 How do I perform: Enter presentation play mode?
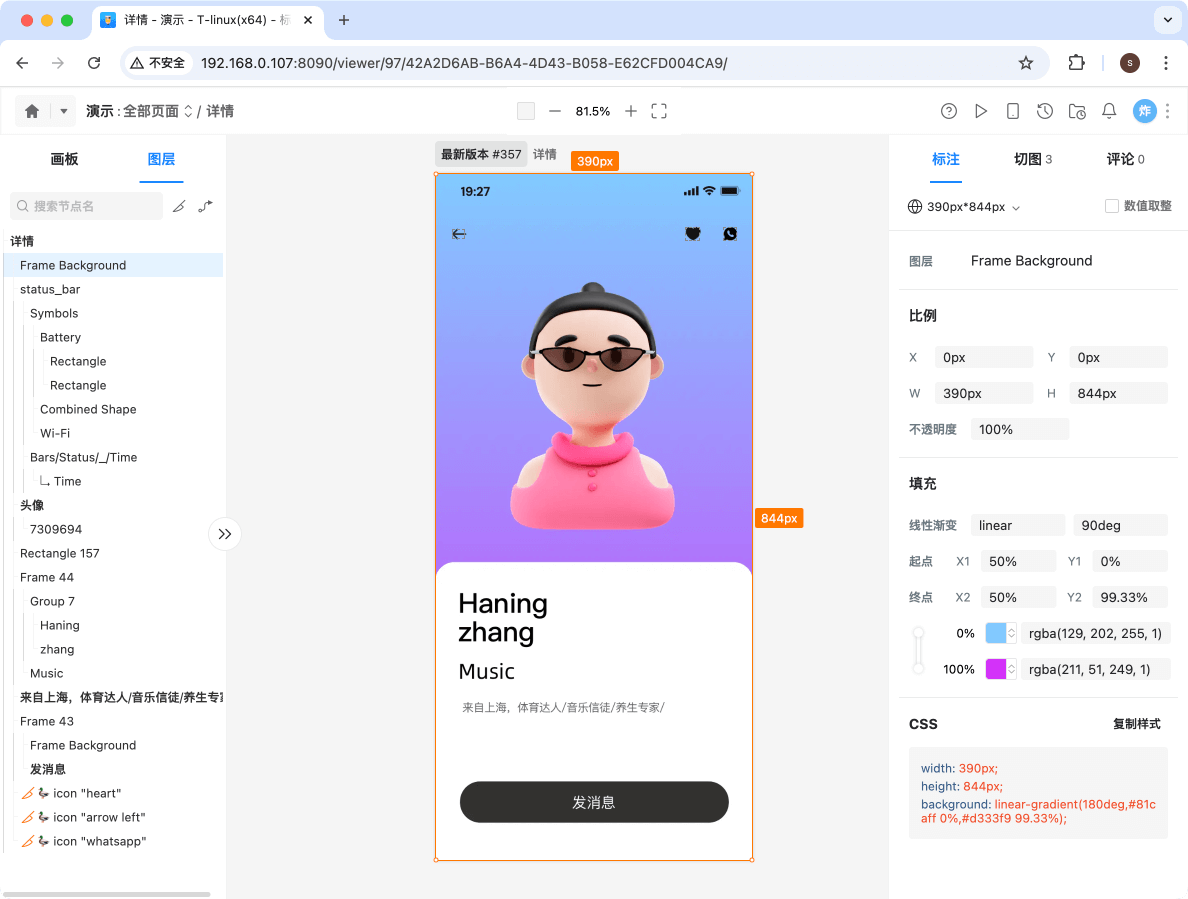pos(981,111)
